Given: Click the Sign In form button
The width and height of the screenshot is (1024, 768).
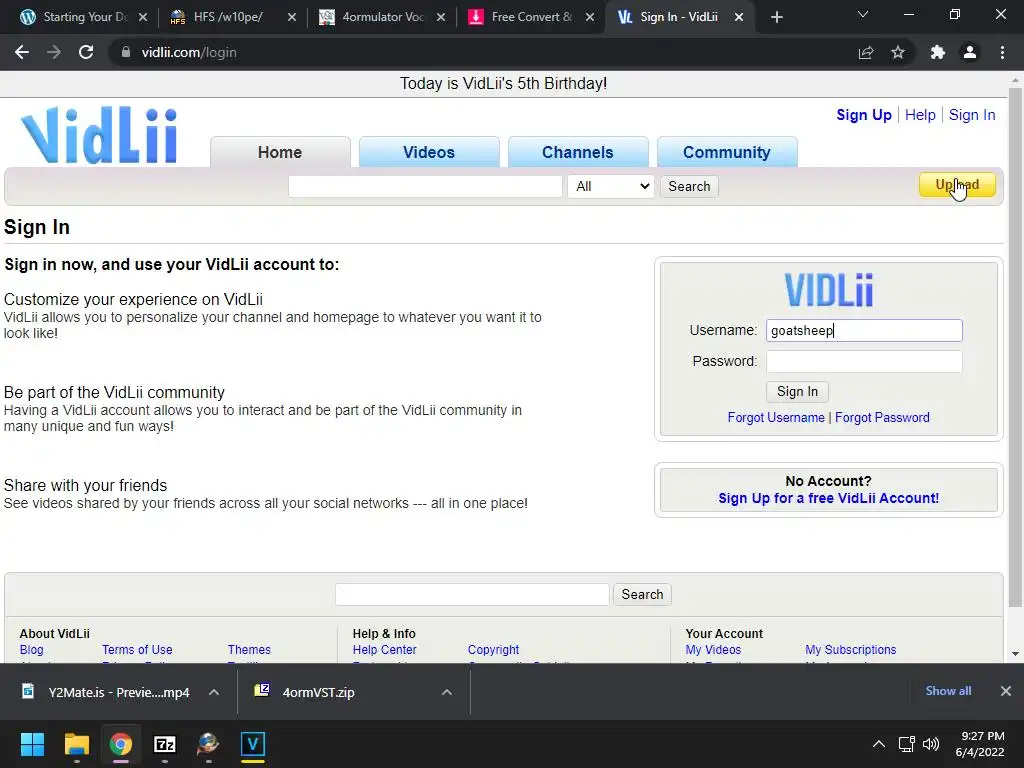Looking at the screenshot, I should tap(797, 392).
